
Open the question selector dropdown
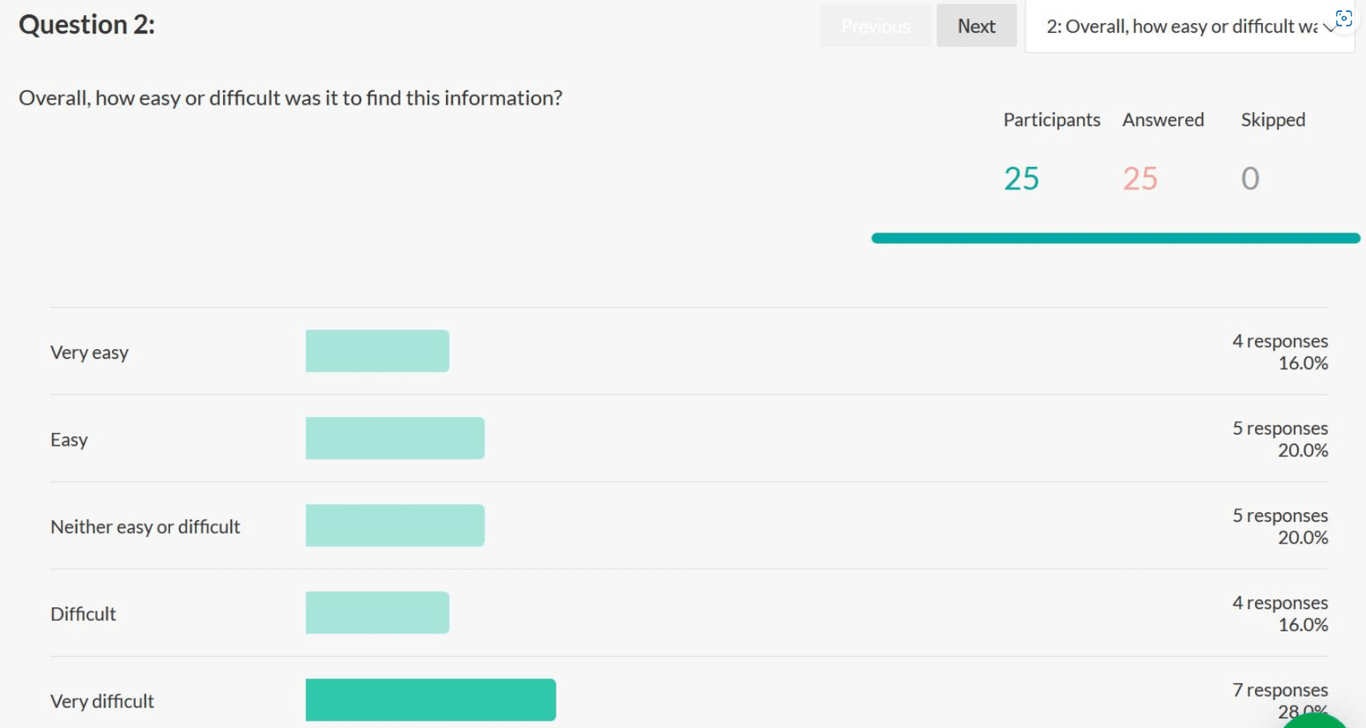point(1188,27)
